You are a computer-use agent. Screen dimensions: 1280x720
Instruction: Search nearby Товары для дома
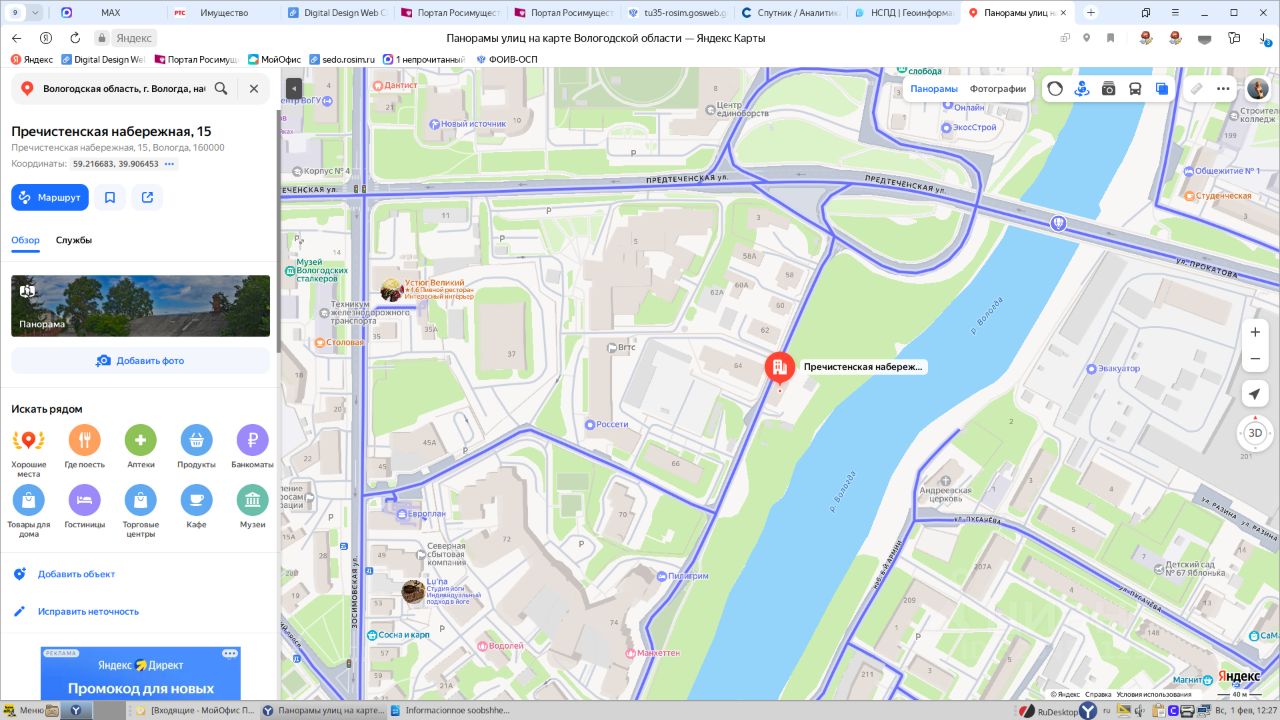coord(29,512)
